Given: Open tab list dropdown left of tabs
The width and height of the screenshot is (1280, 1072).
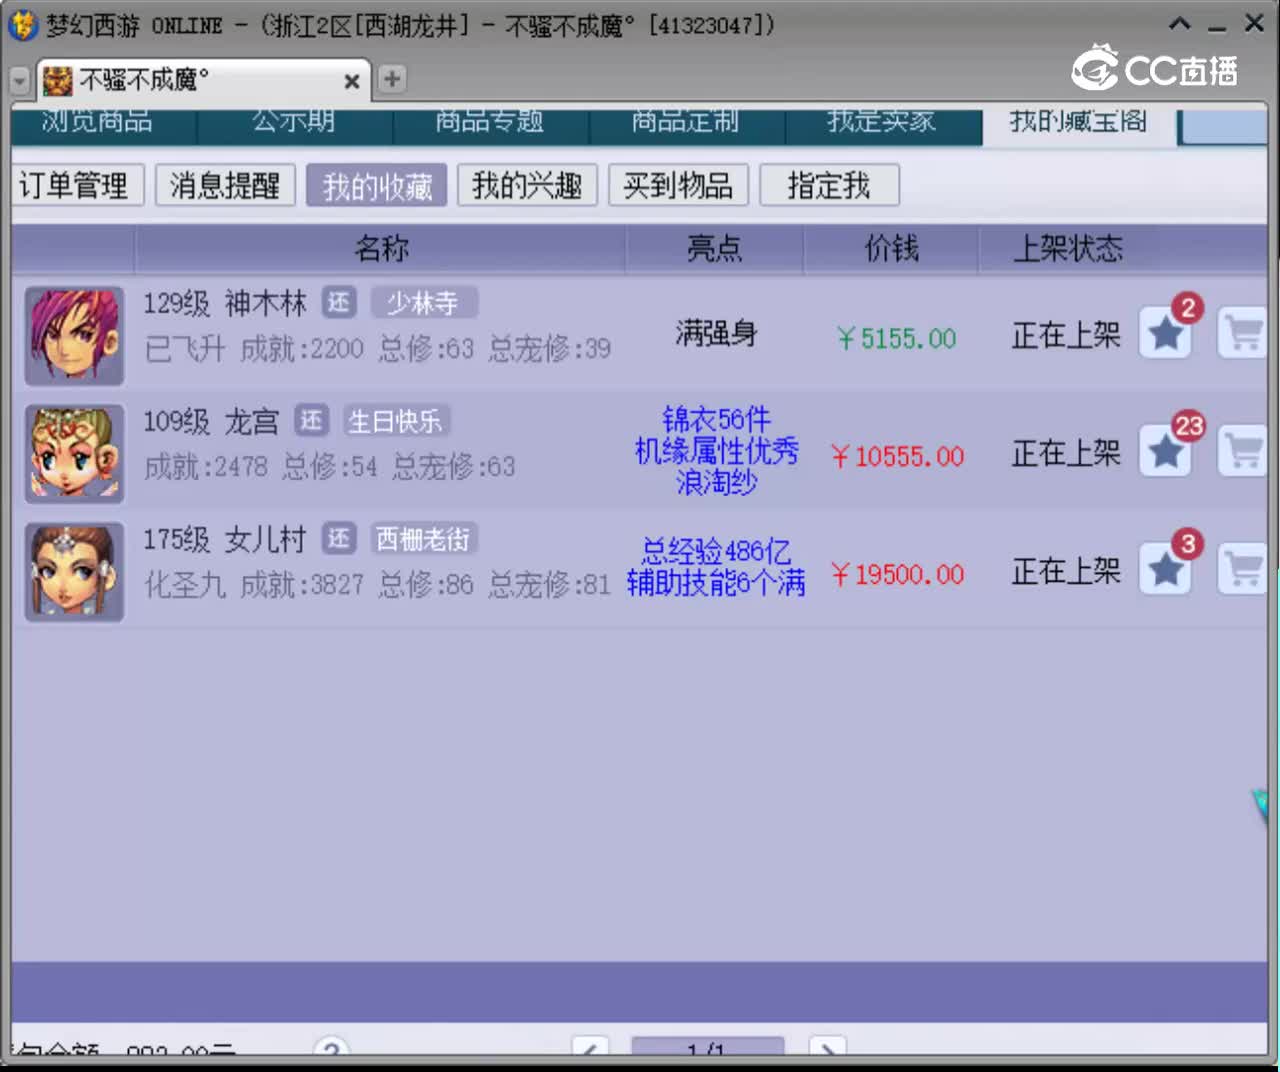Looking at the screenshot, I should pos(19,80).
